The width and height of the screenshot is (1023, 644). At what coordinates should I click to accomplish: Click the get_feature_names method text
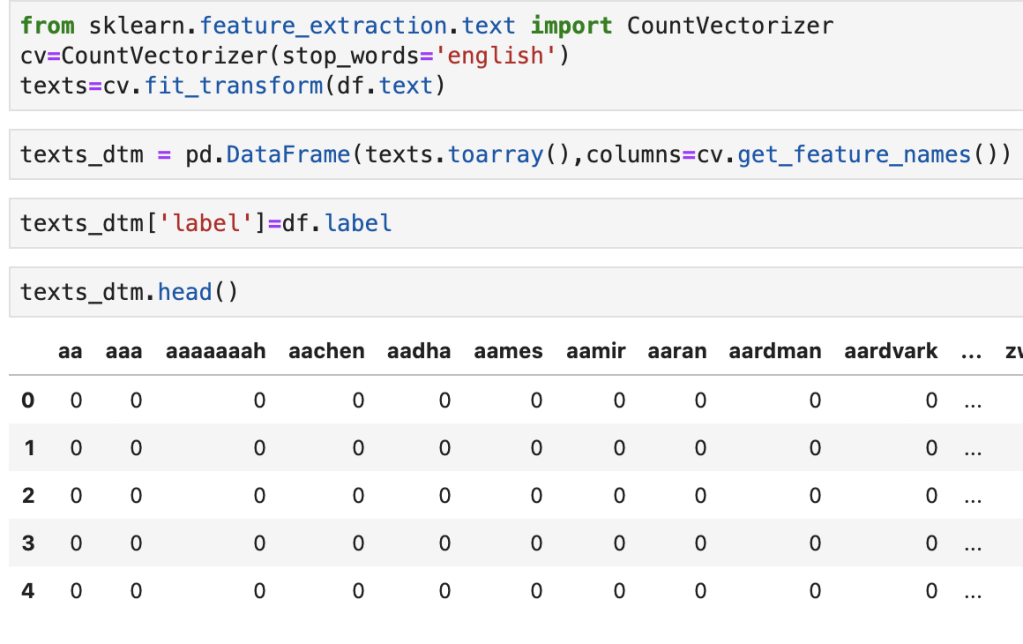point(853,155)
